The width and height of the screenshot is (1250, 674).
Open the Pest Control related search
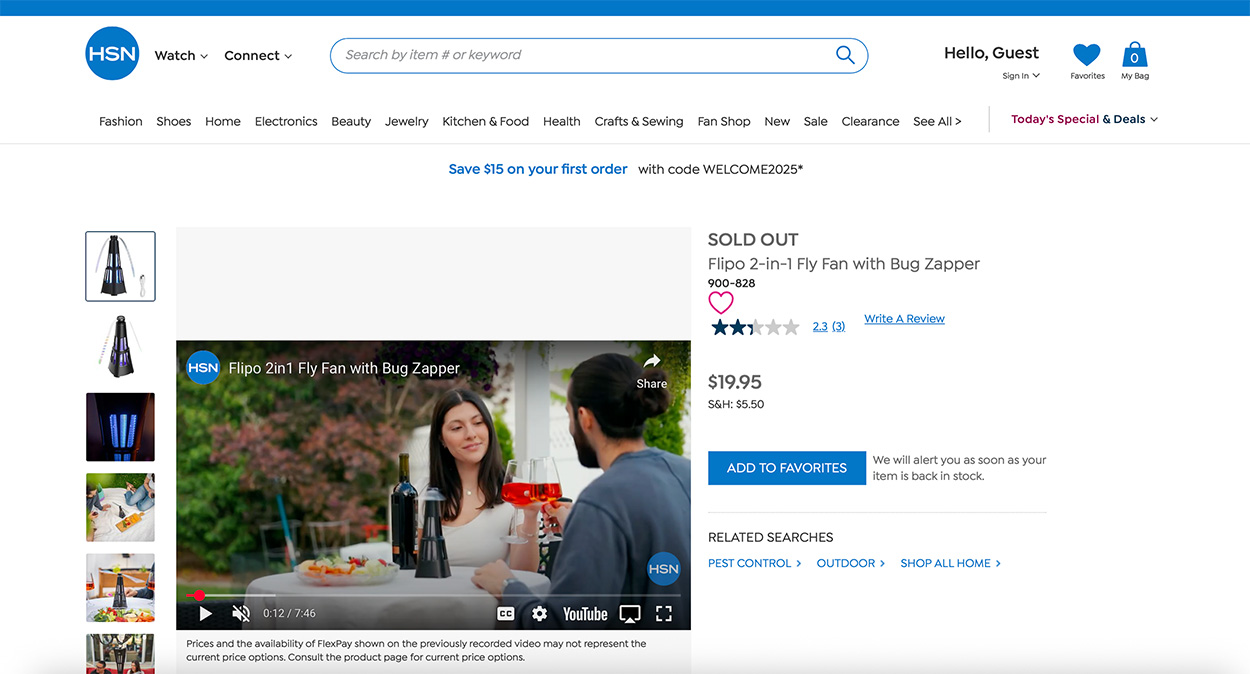point(755,563)
